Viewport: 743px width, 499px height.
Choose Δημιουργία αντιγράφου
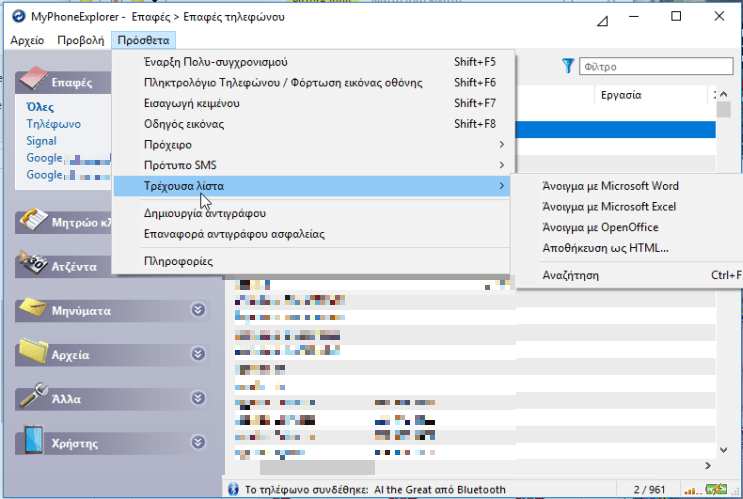[312, 213]
